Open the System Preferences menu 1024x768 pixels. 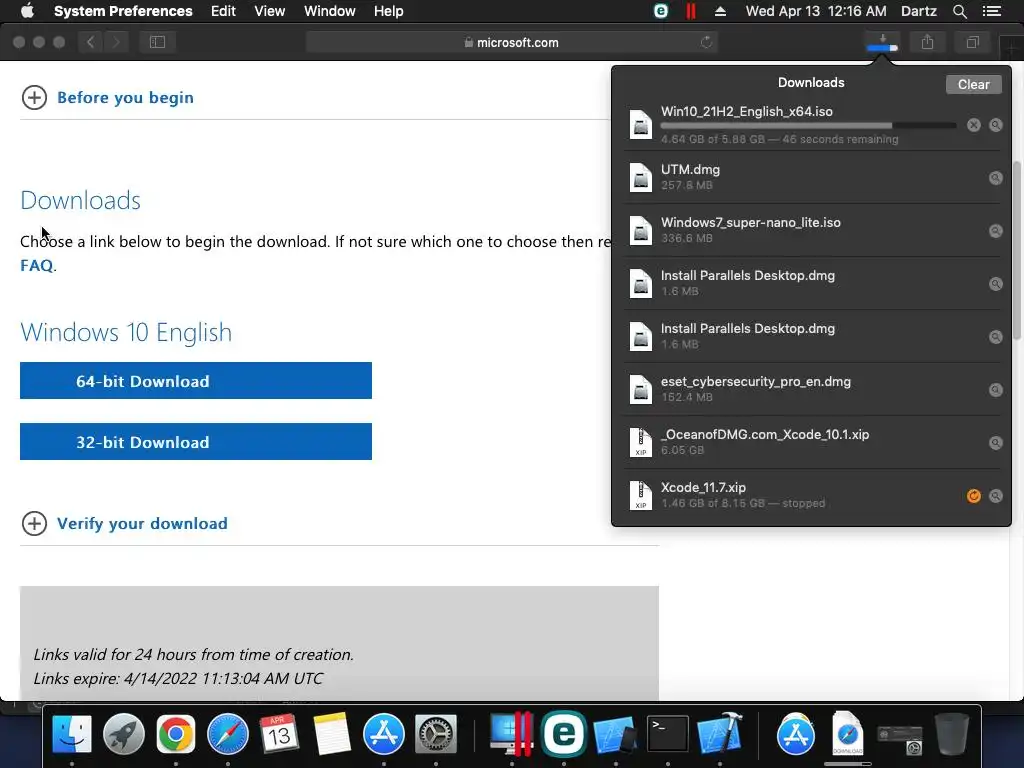tap(123, 11)
